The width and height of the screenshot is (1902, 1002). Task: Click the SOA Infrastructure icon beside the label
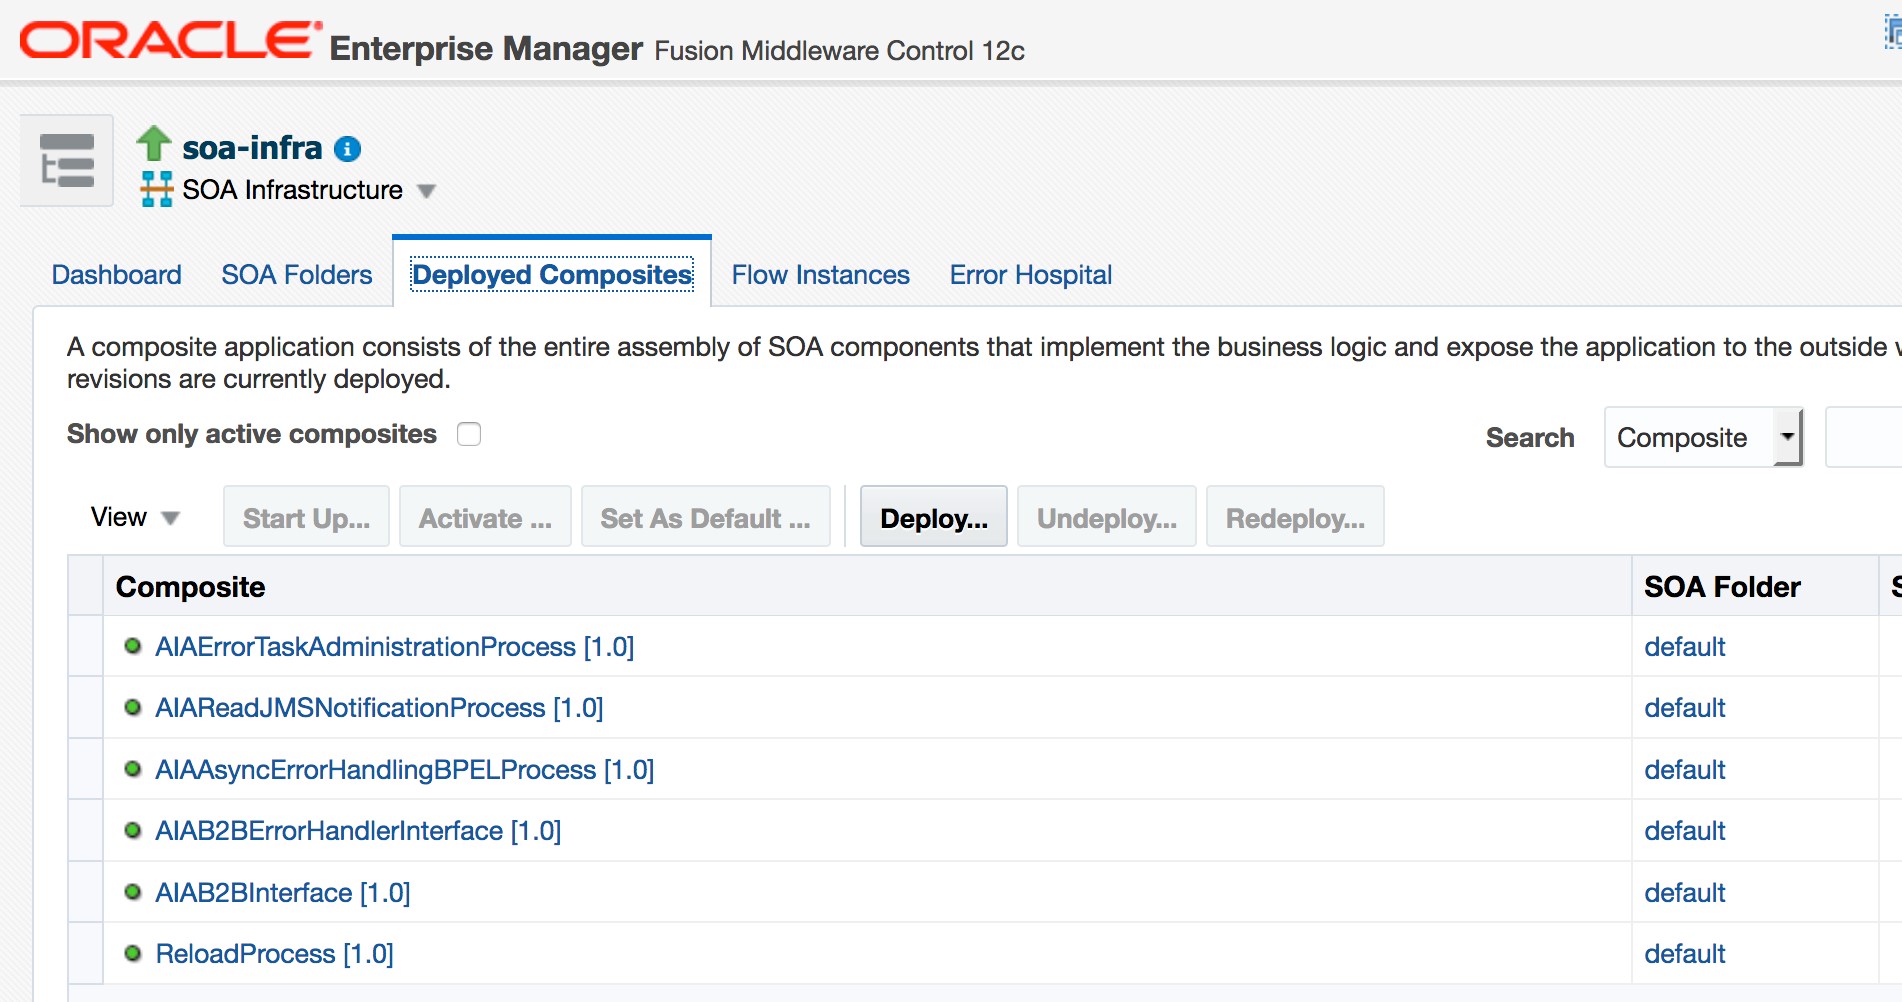tap(158, 188)
